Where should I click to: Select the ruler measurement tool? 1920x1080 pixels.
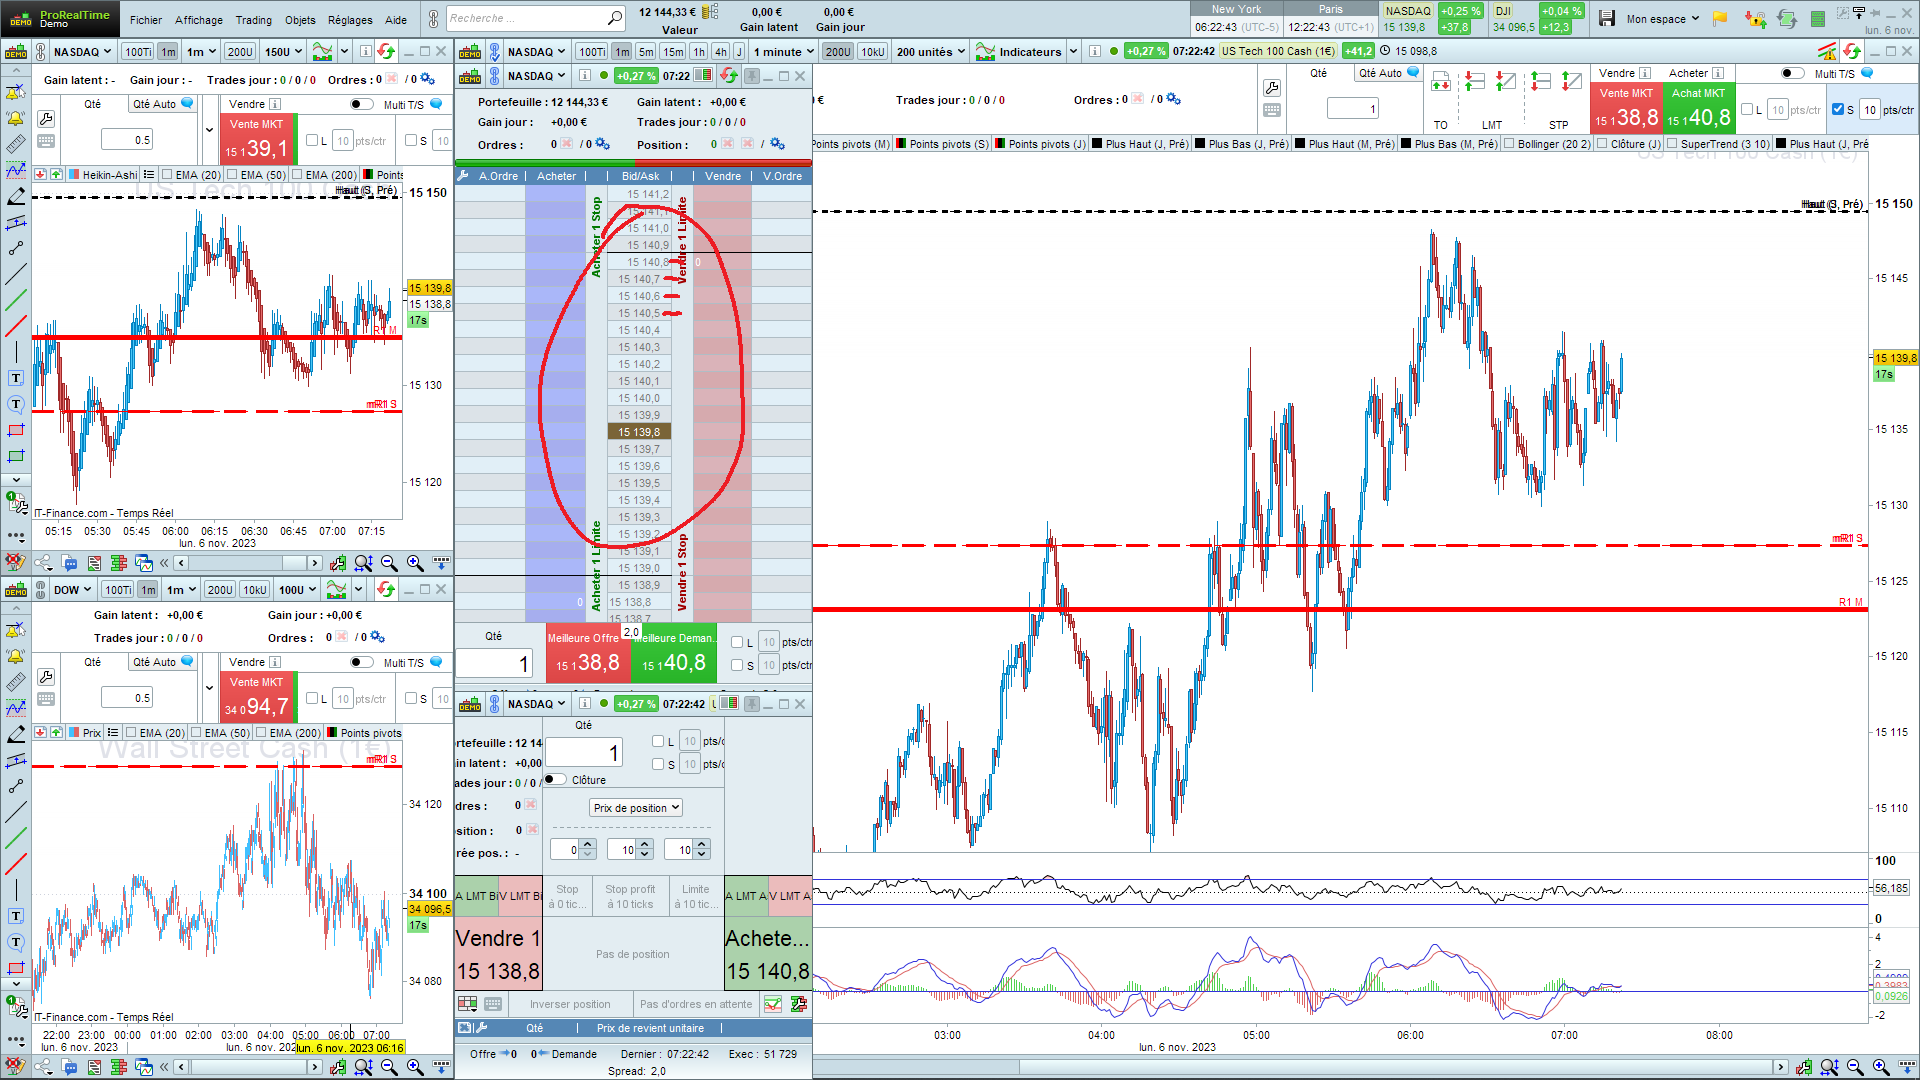click(x=16, y=144)
